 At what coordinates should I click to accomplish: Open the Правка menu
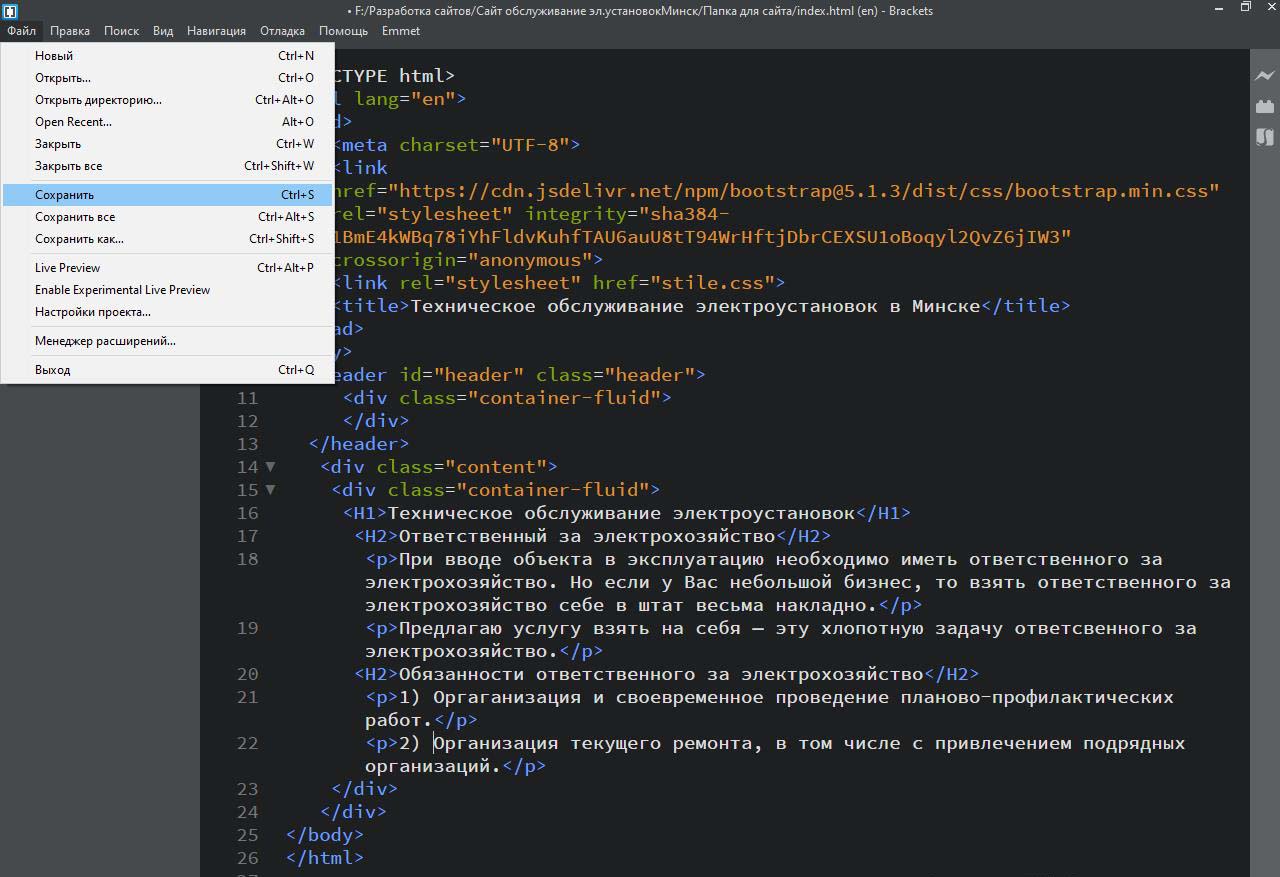[x=70, y=31]
